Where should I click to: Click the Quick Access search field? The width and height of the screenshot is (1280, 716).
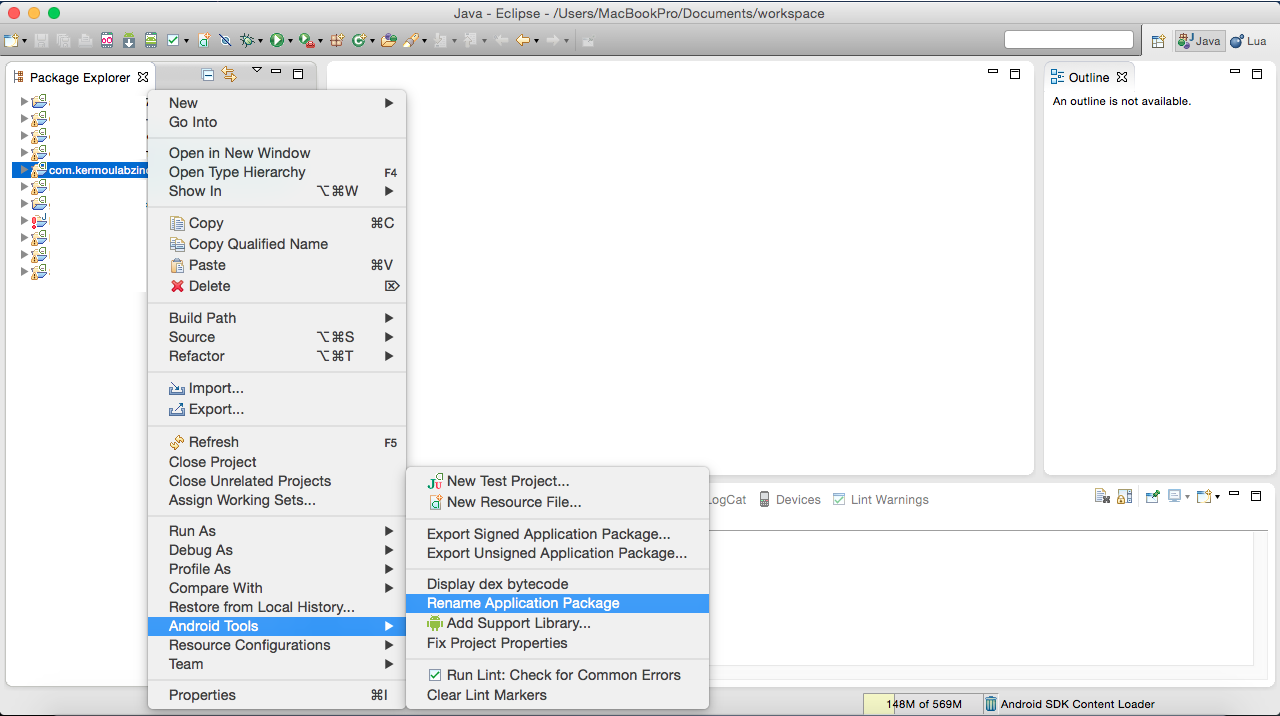pos(1069,40)
